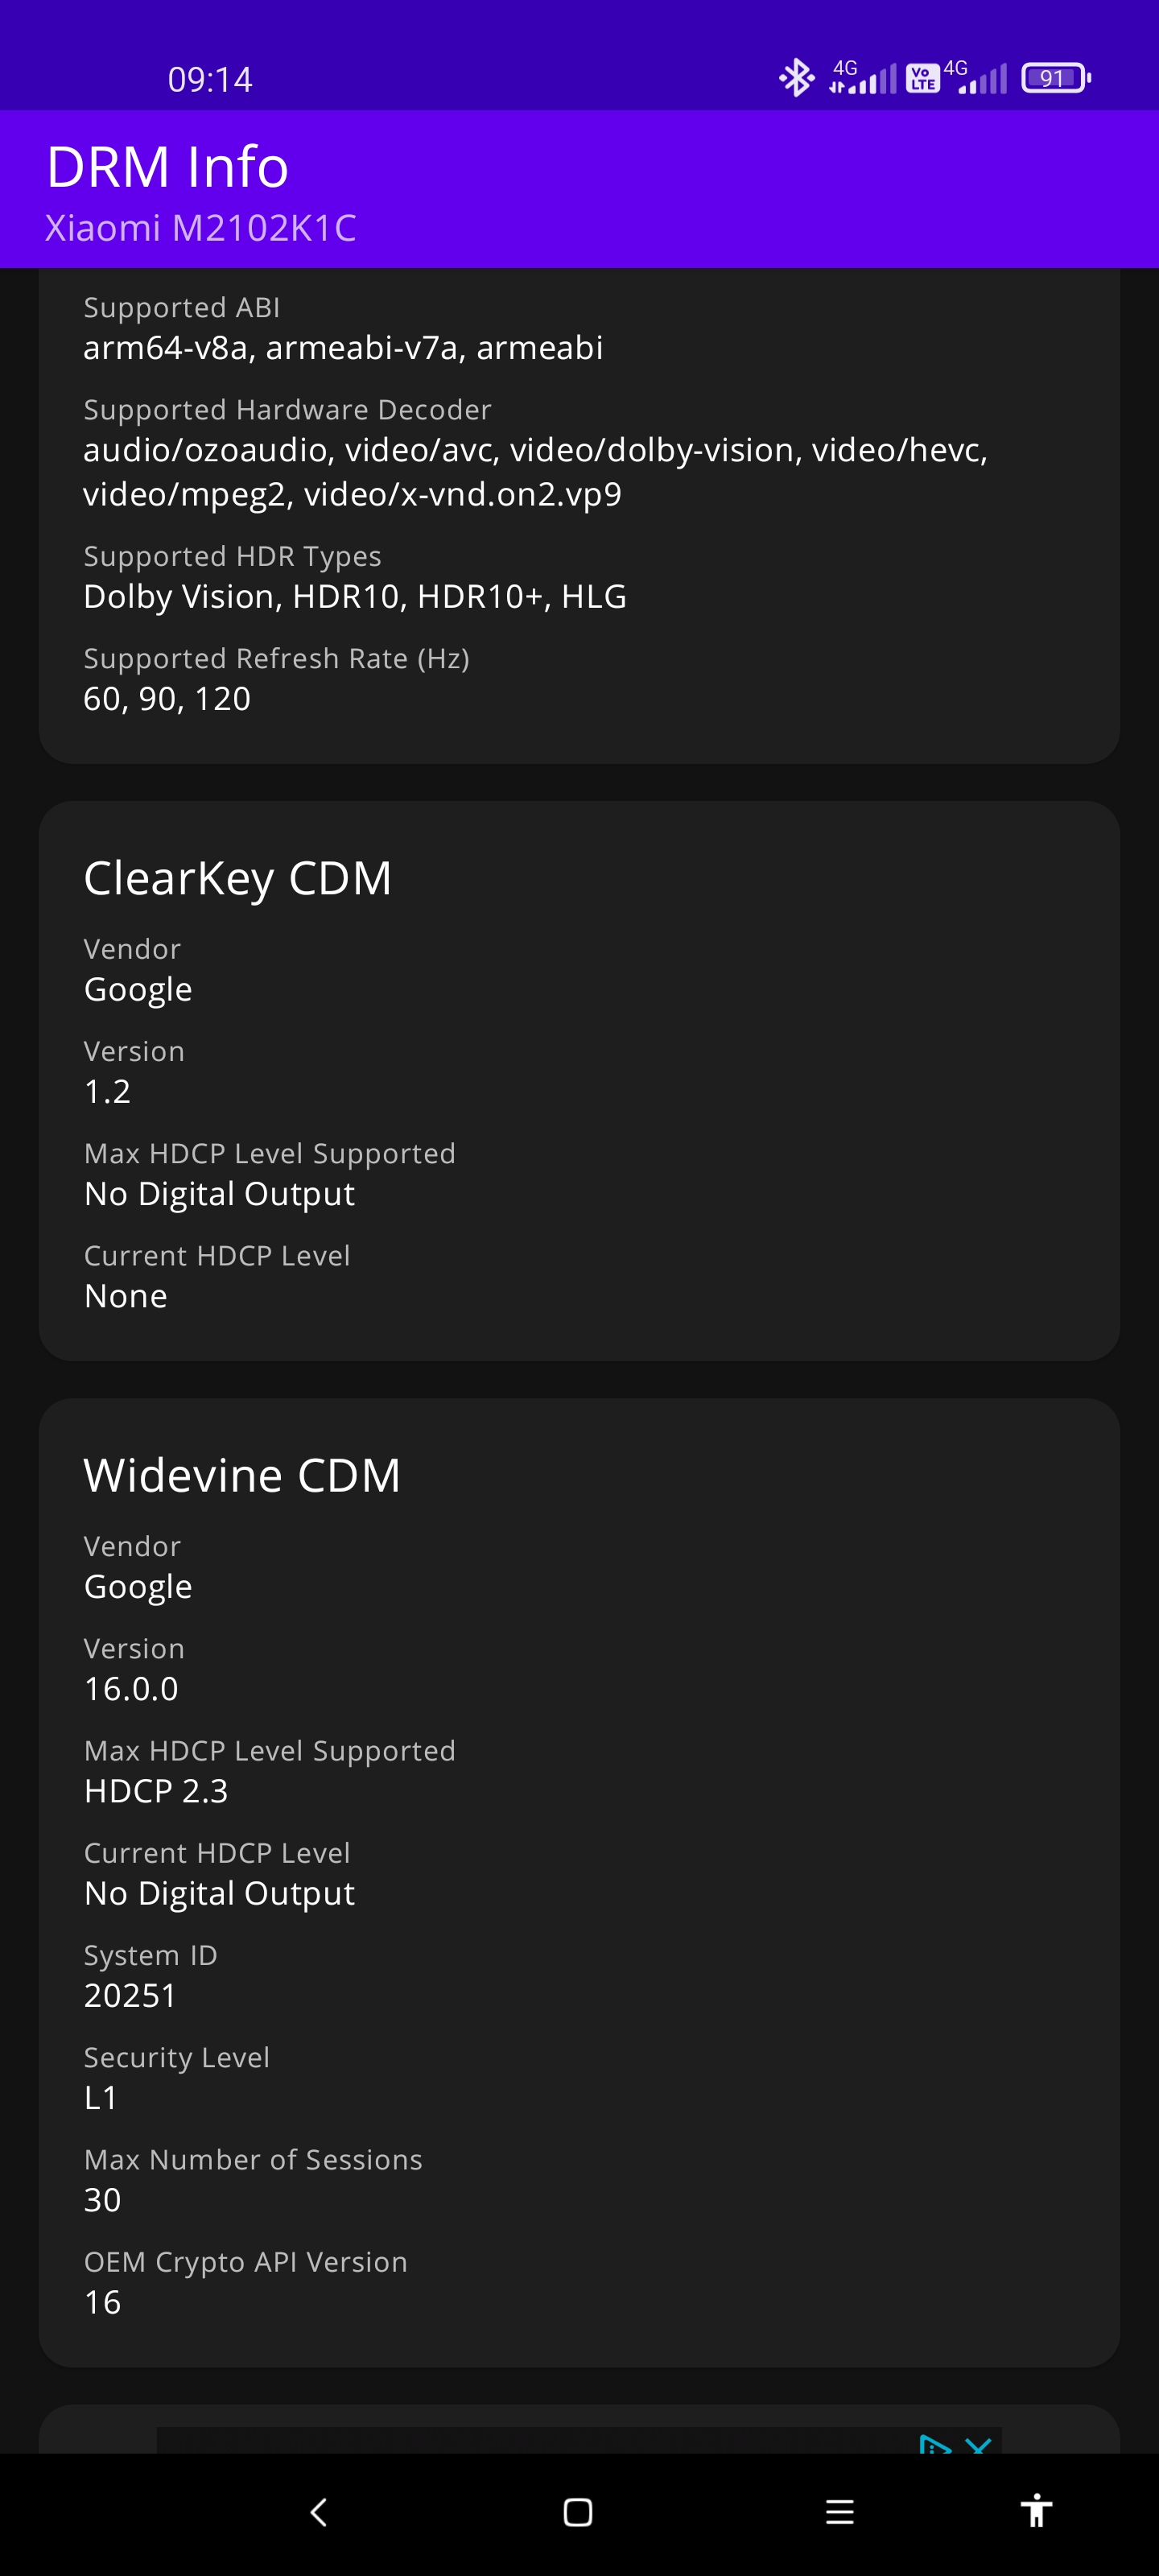The width and height of the screenshot is (1159, 2576).
Task: Tap the Android back navigation arrow
Action: pyautogui.click(x=319, y=2511)
